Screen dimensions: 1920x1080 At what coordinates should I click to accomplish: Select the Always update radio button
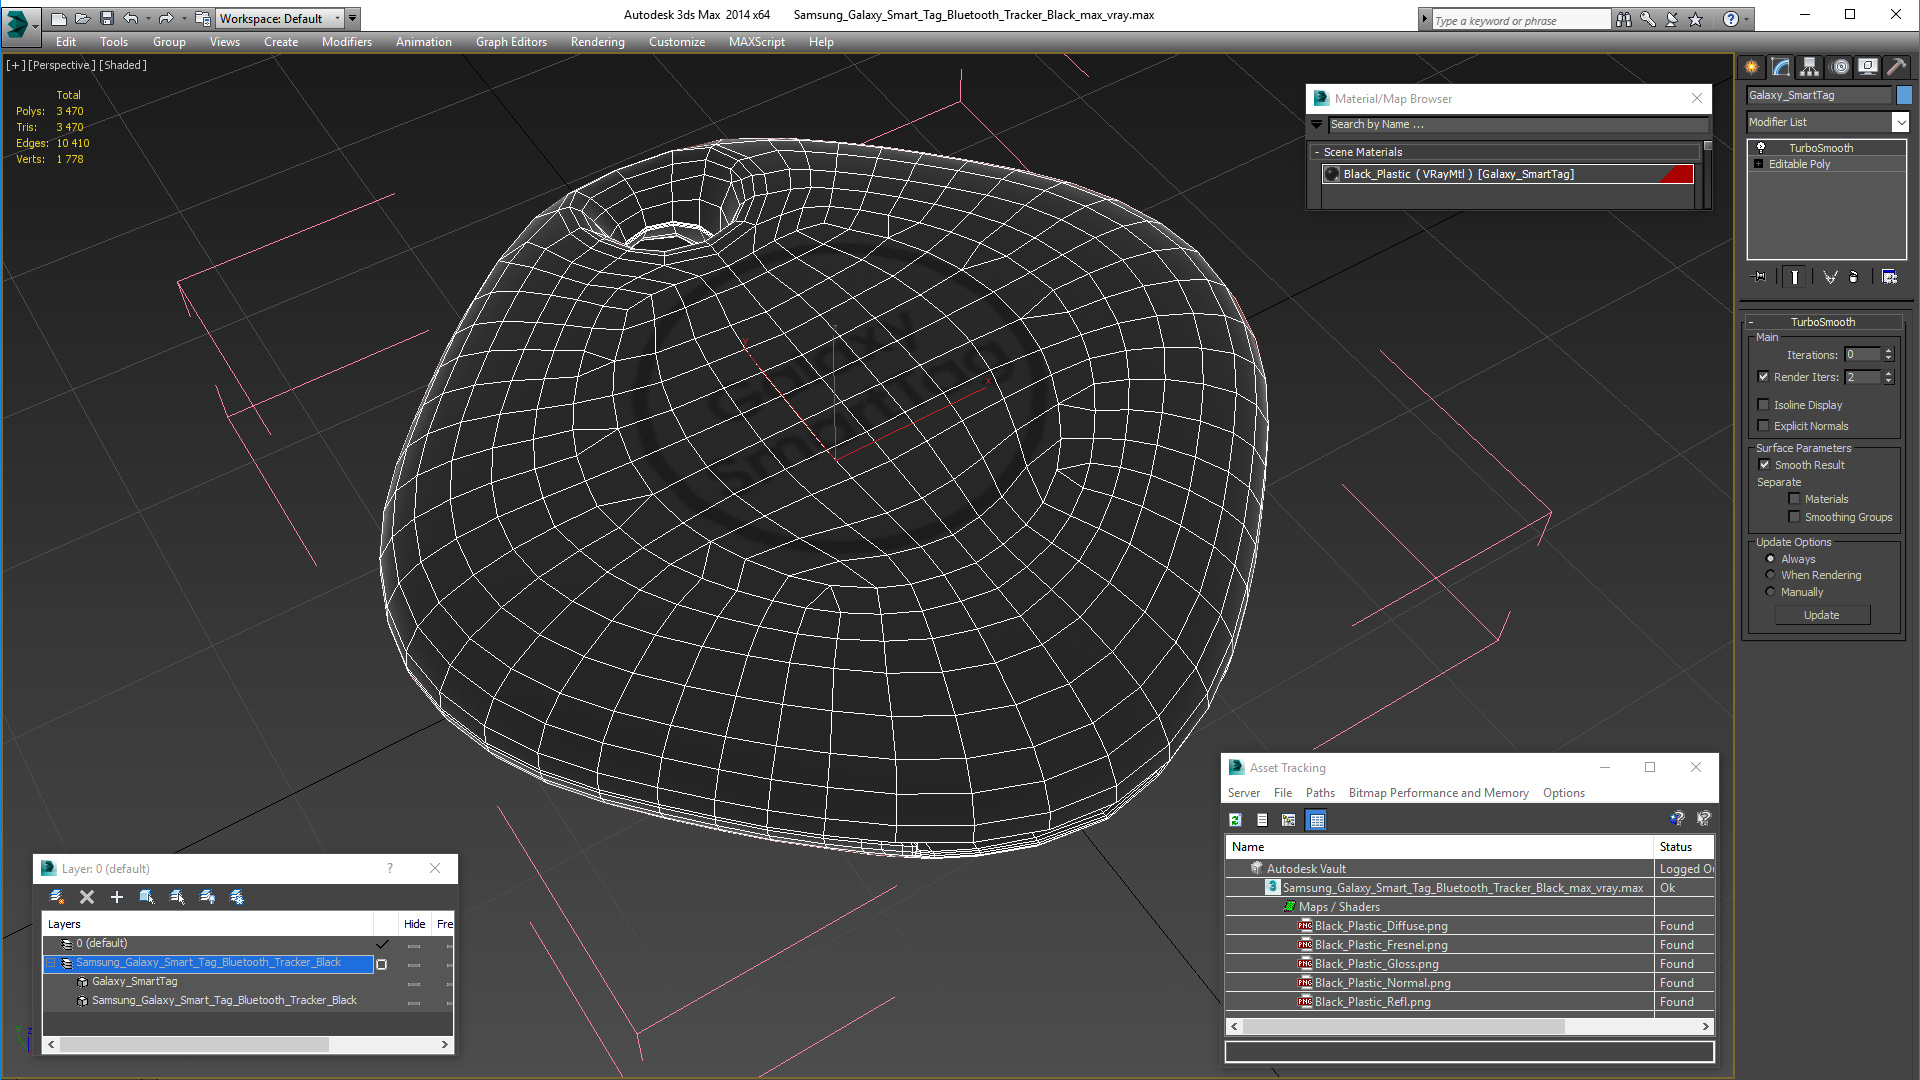[x=1771, y=559]
